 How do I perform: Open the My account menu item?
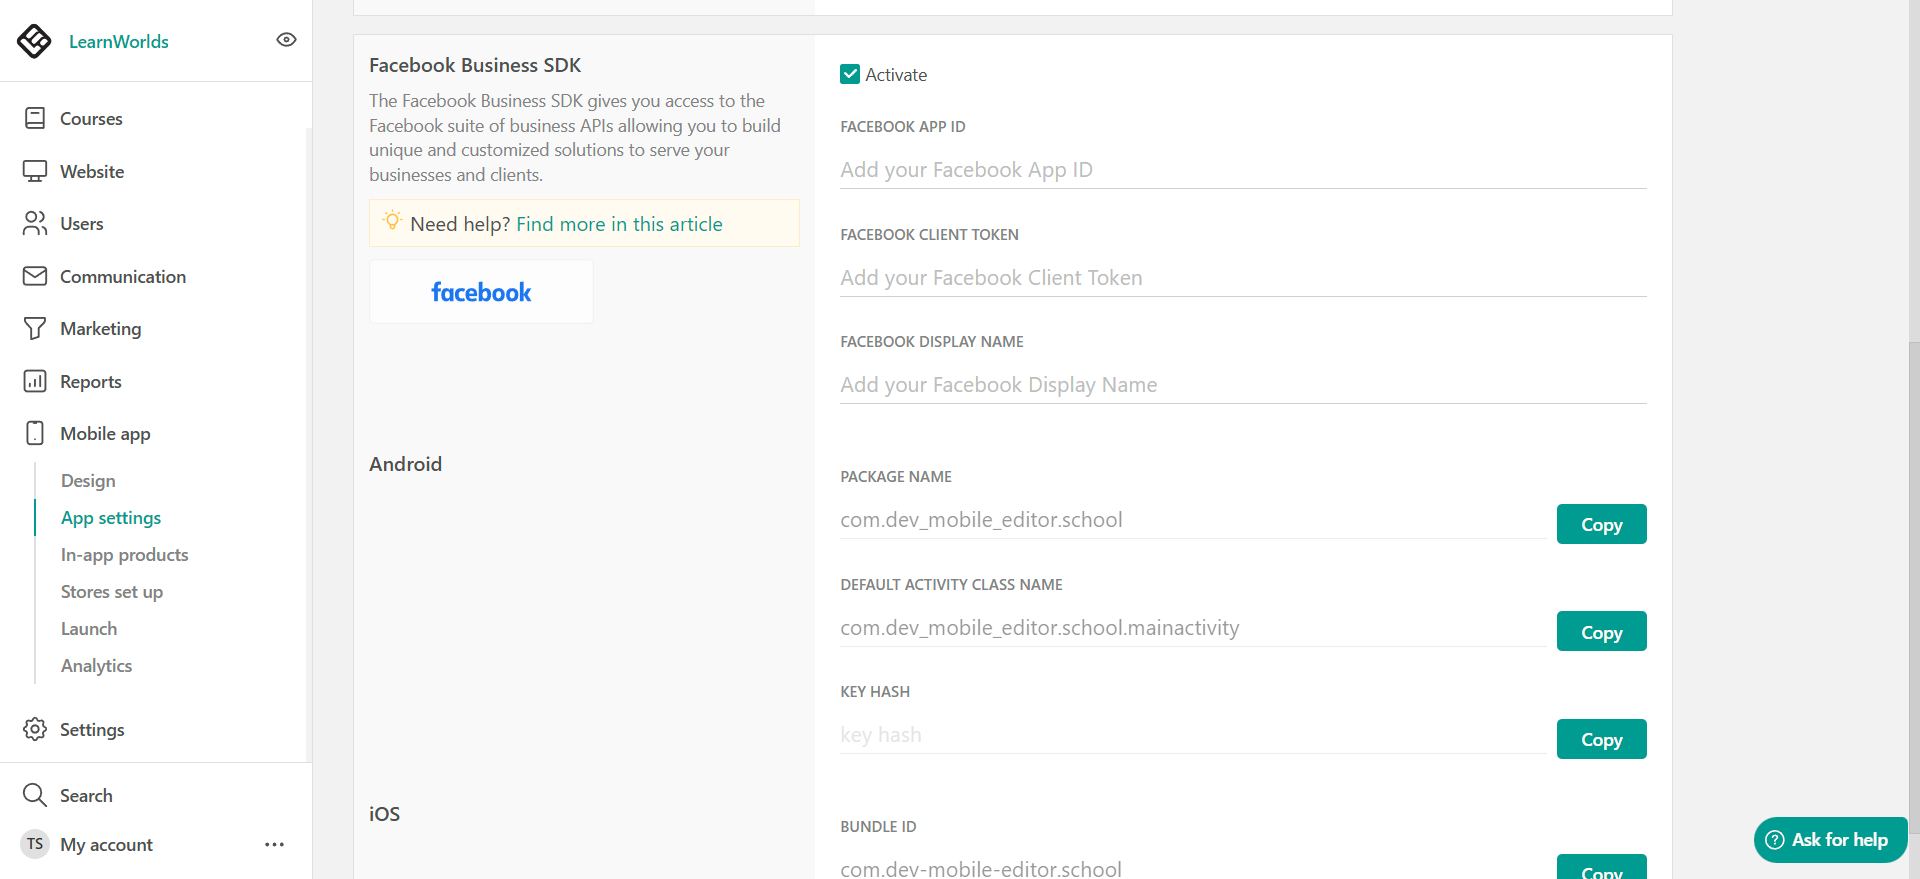pos(106,845)
